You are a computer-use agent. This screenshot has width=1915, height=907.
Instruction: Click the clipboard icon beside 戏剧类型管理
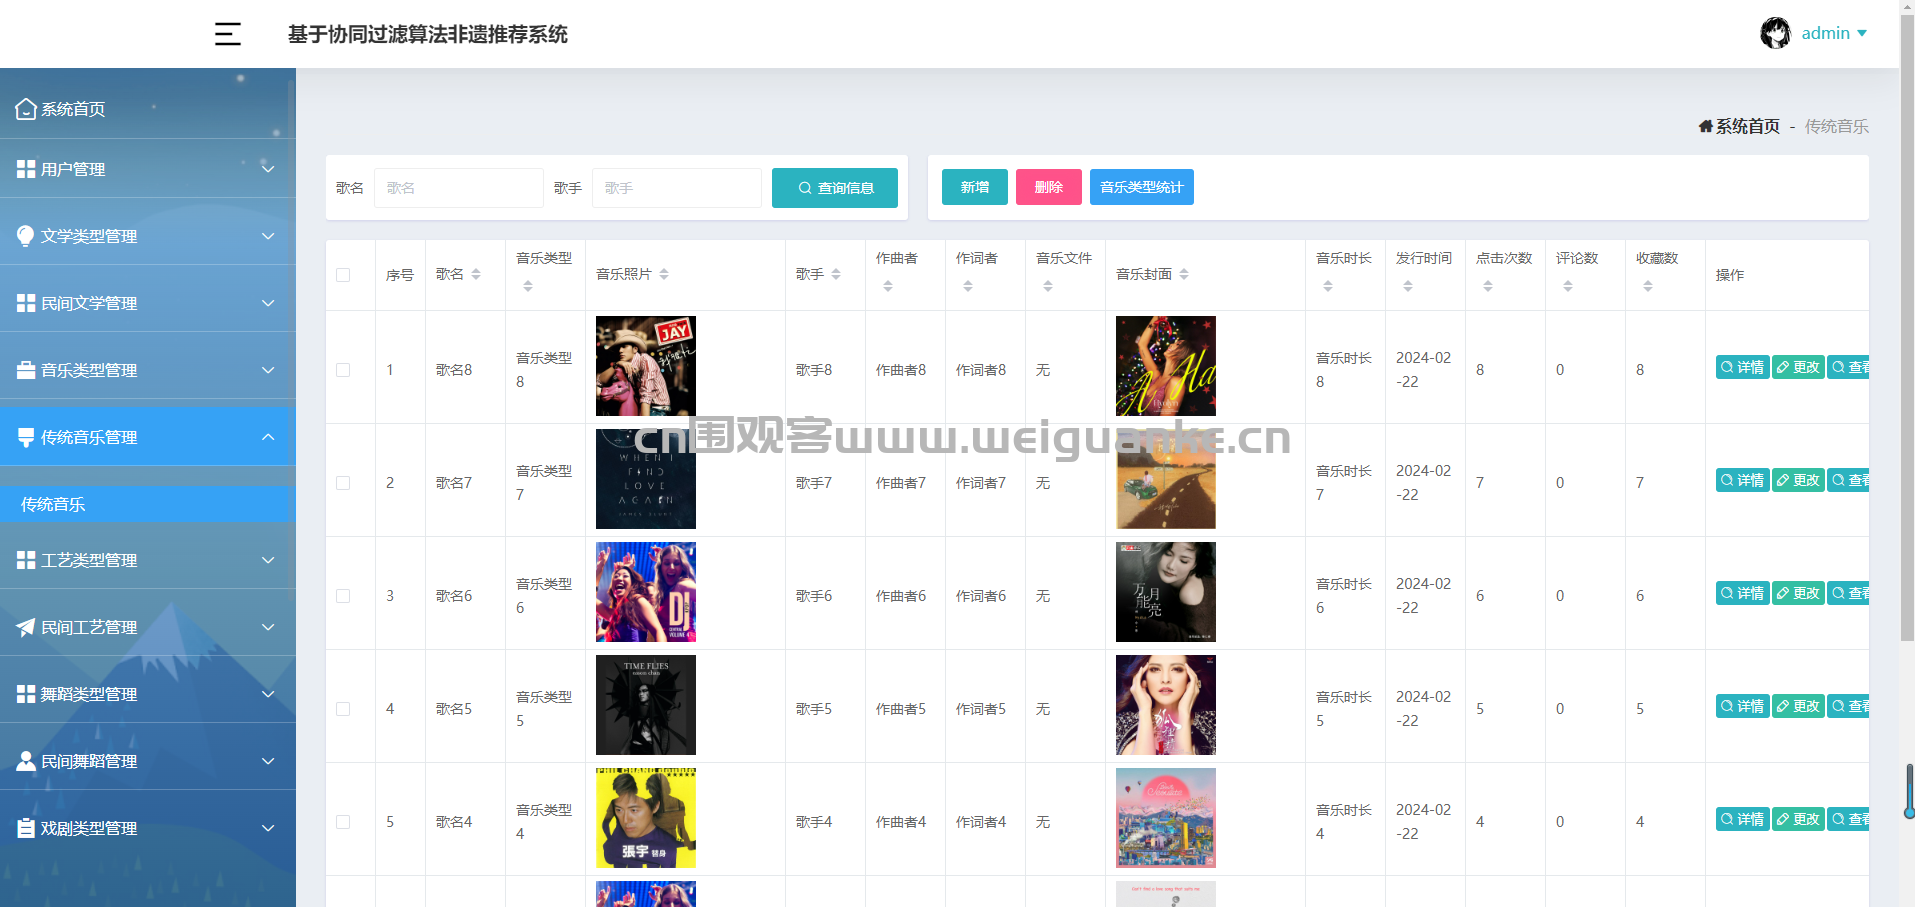click(x=26, y=828)
